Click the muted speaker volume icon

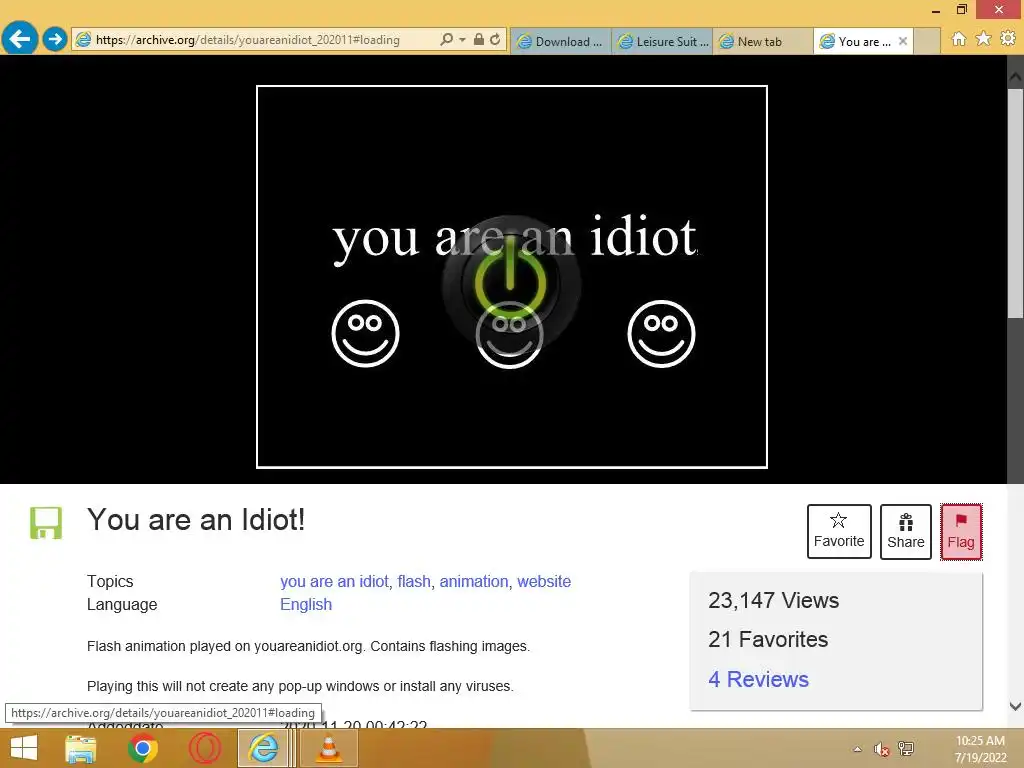[x=882, y=749]
